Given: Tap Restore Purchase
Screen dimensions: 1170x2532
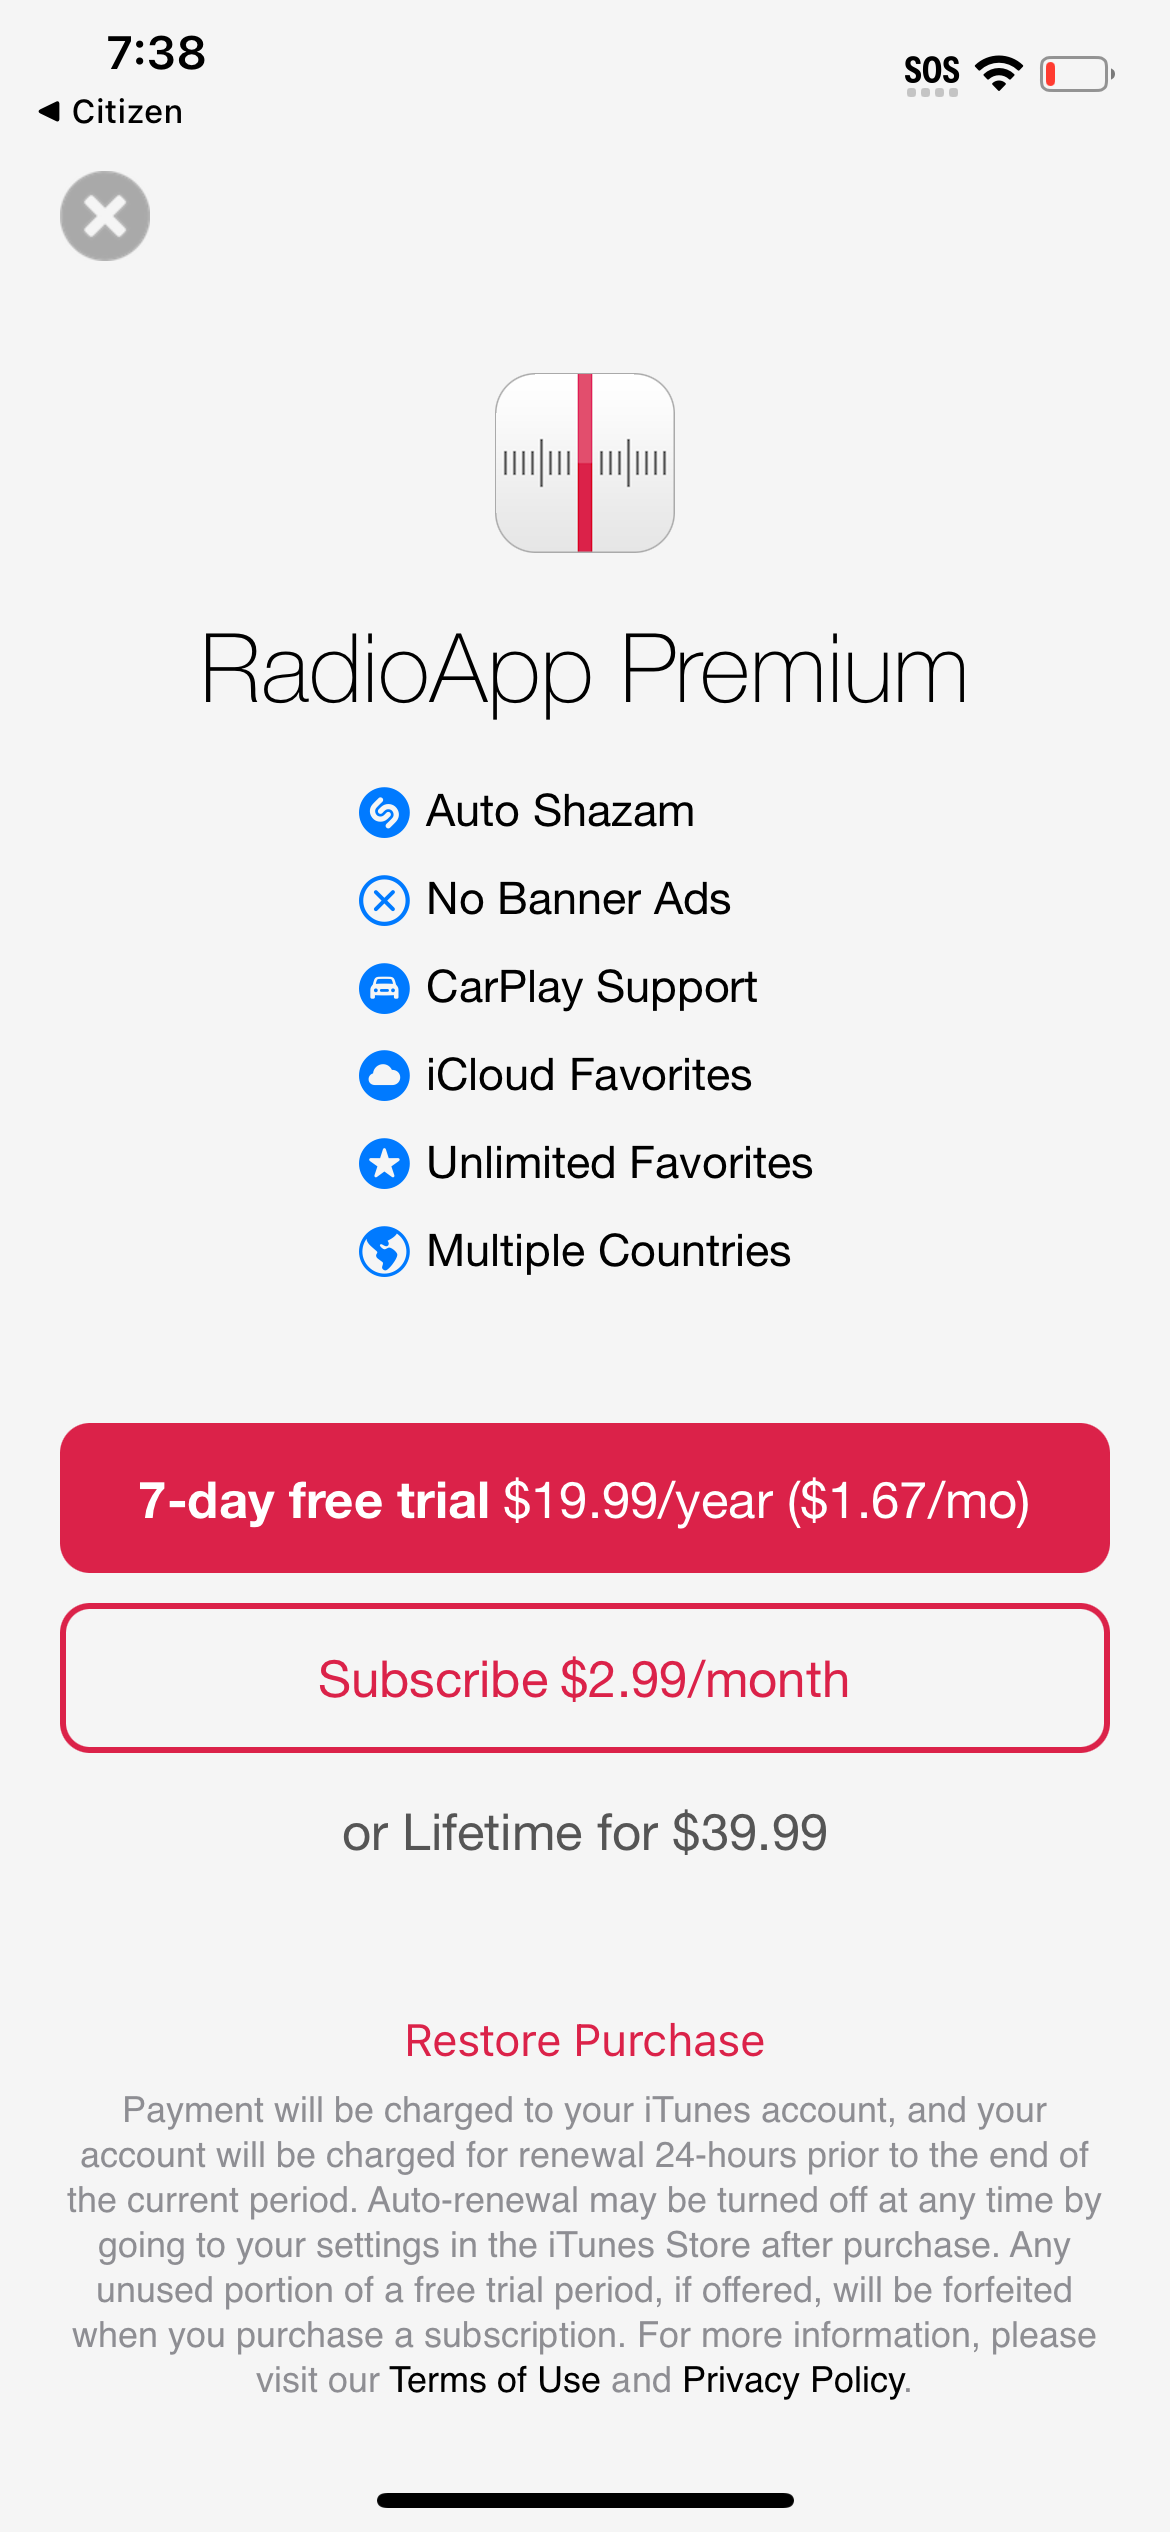Looking at the screenshot, I should (585, 2040).
